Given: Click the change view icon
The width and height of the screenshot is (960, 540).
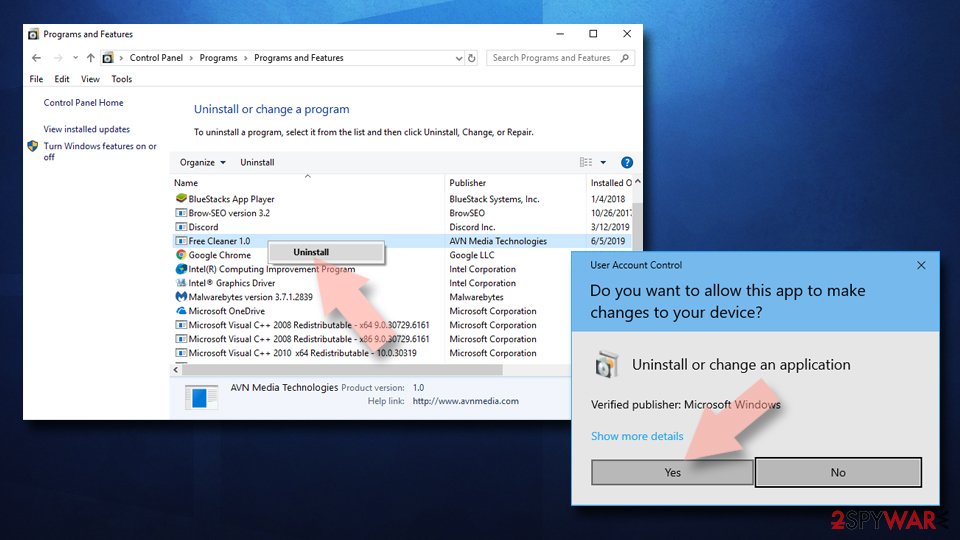Looking at the screenshot, I should (x=586, y=162).
